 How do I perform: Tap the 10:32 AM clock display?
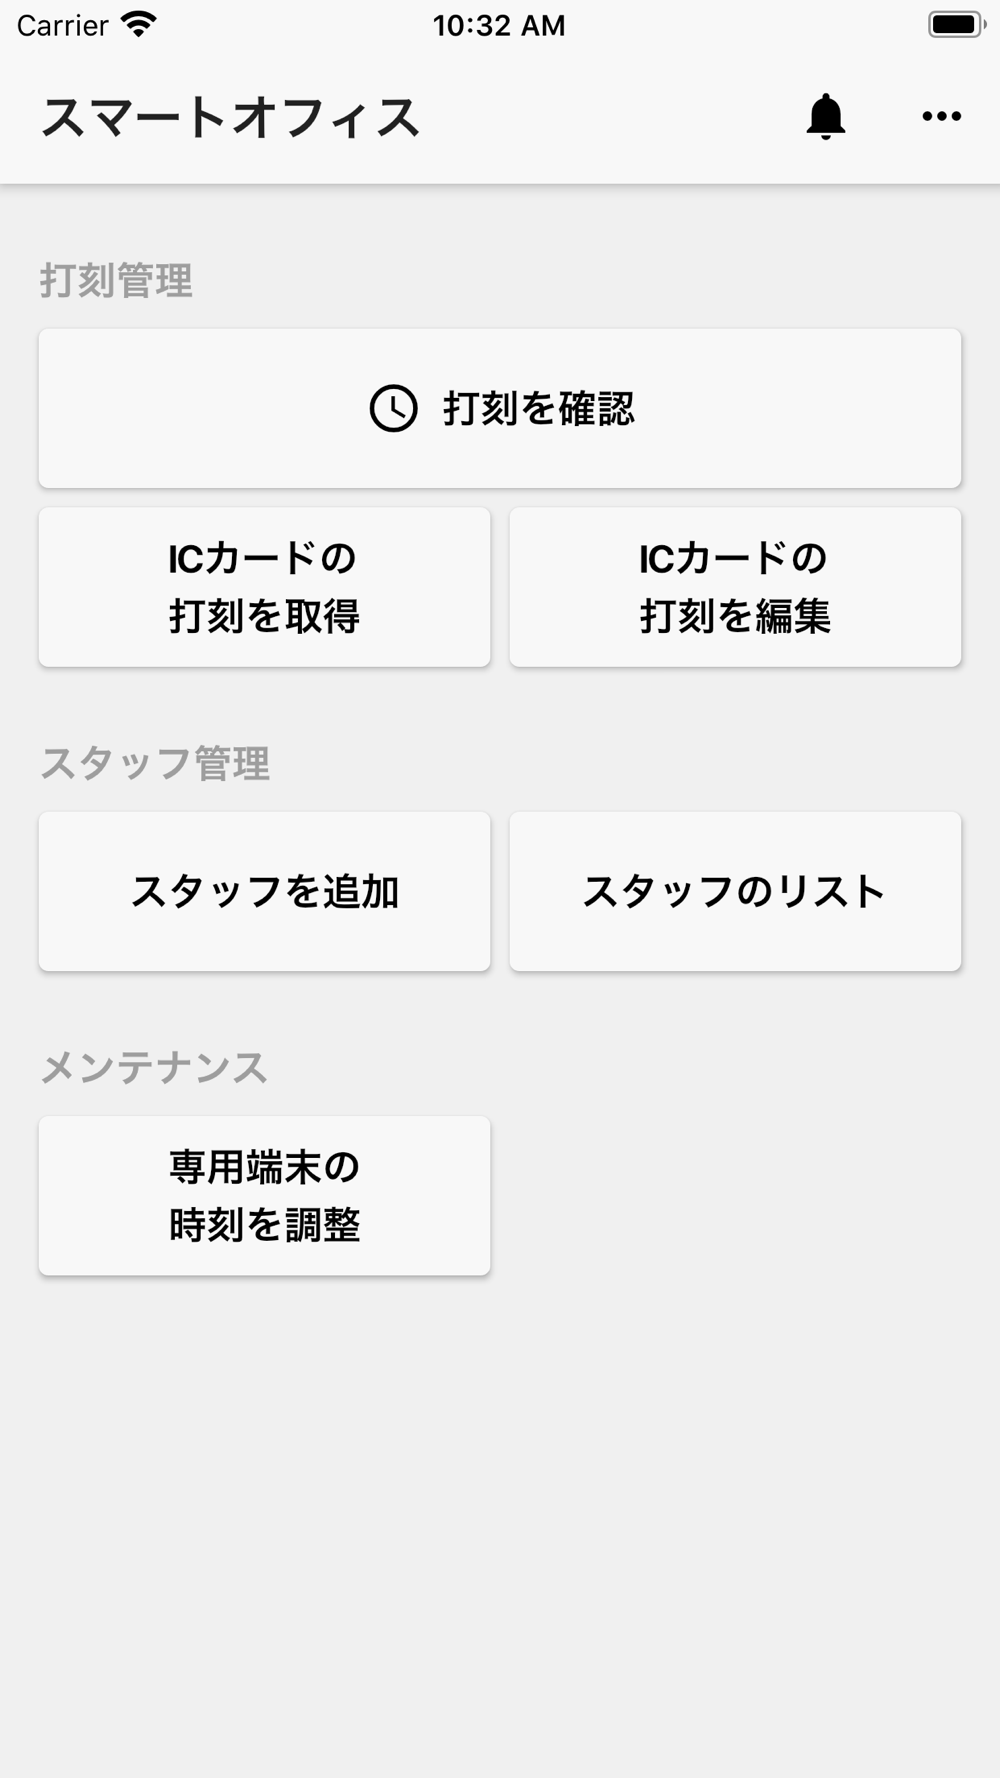point(499,25)
